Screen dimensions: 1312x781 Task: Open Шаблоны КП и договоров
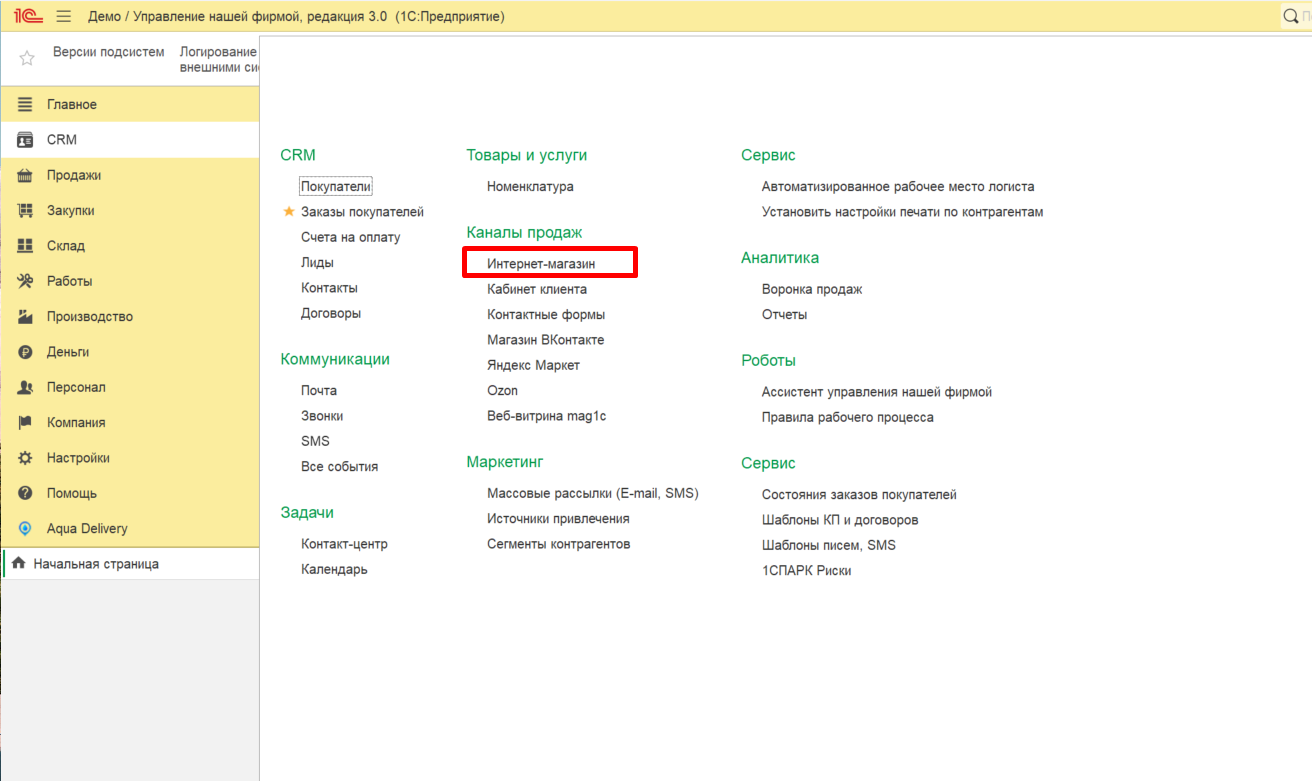coord(840,520)
